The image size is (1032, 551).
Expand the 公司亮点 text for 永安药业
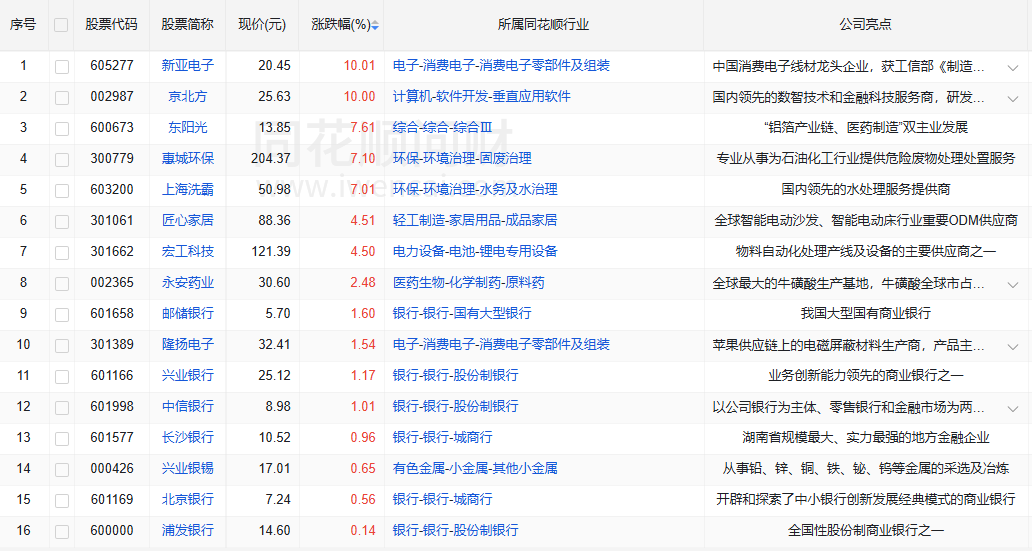coord(1013,284)
